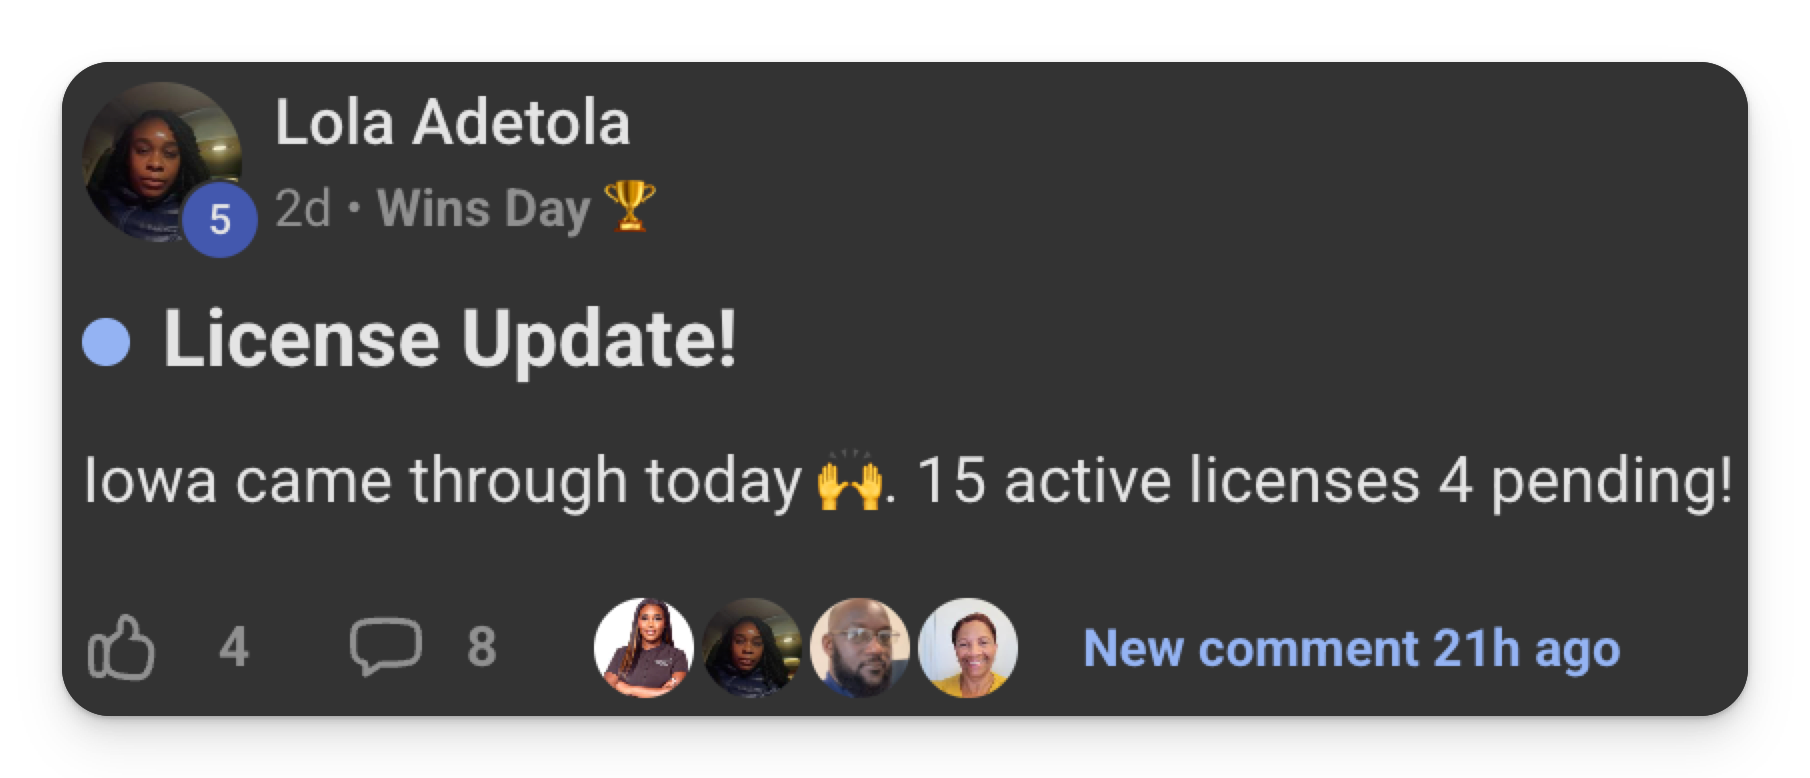Viewport: 1810px width, 778px height.
Task: View commenter avatar of man with glasses
Action: 859,648
